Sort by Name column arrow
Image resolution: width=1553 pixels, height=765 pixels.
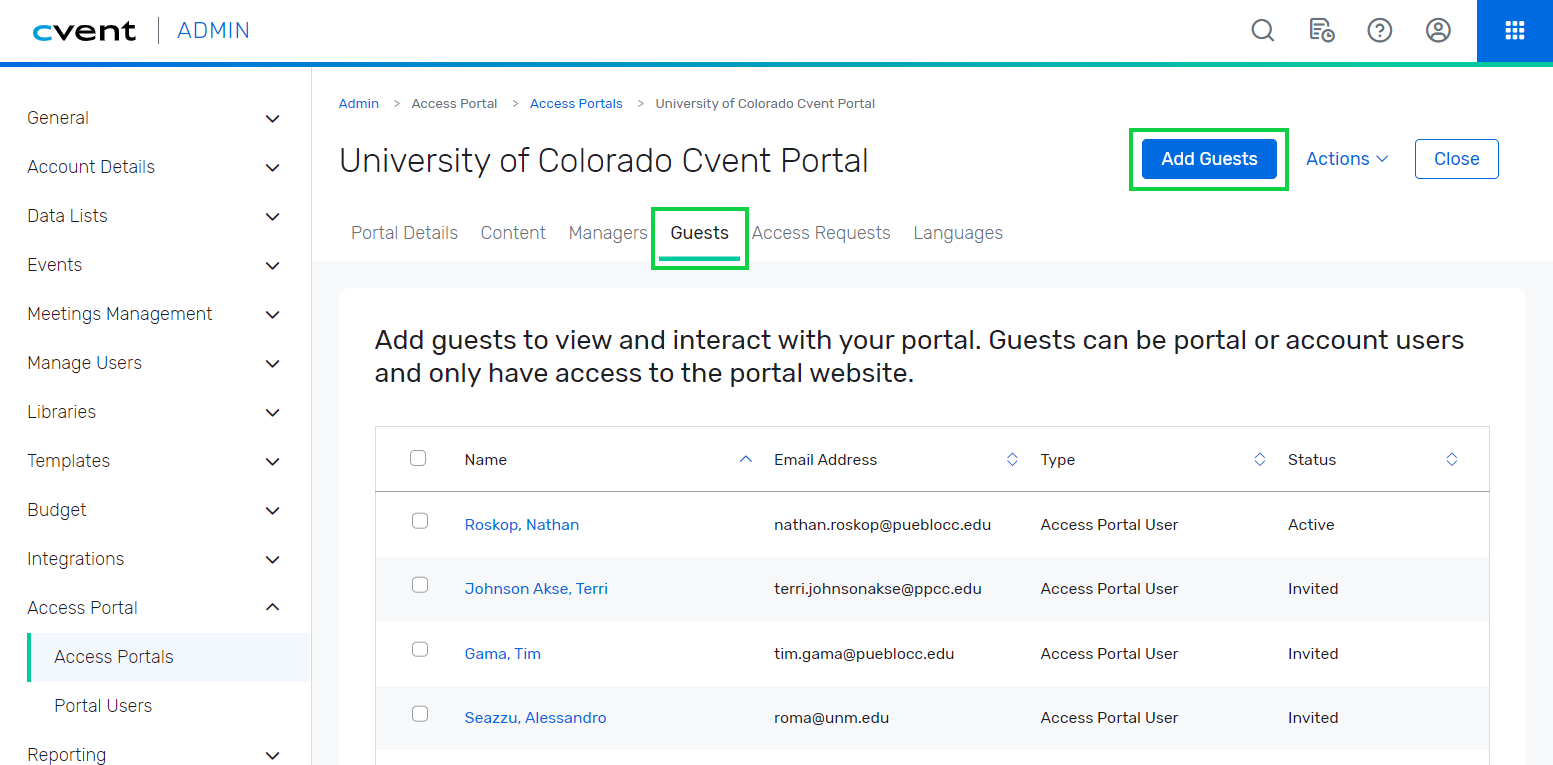click(745, 460)
